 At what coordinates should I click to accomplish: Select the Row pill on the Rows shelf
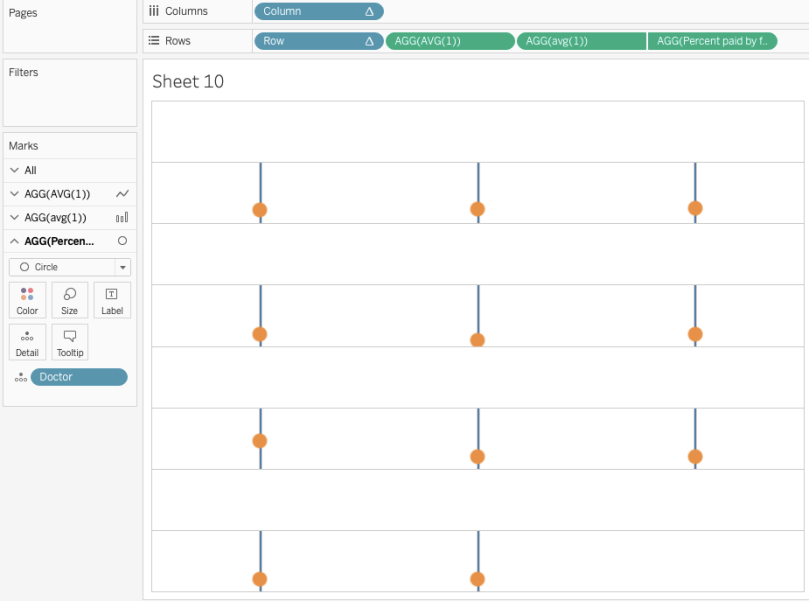[318, 41]
